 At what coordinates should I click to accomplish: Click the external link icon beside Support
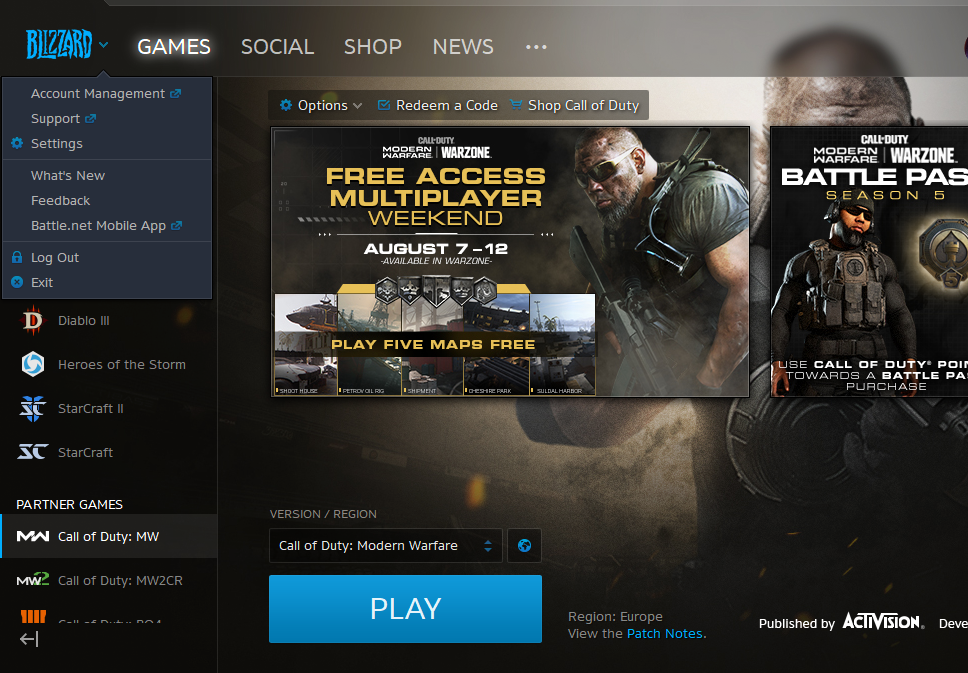point(91,118)
